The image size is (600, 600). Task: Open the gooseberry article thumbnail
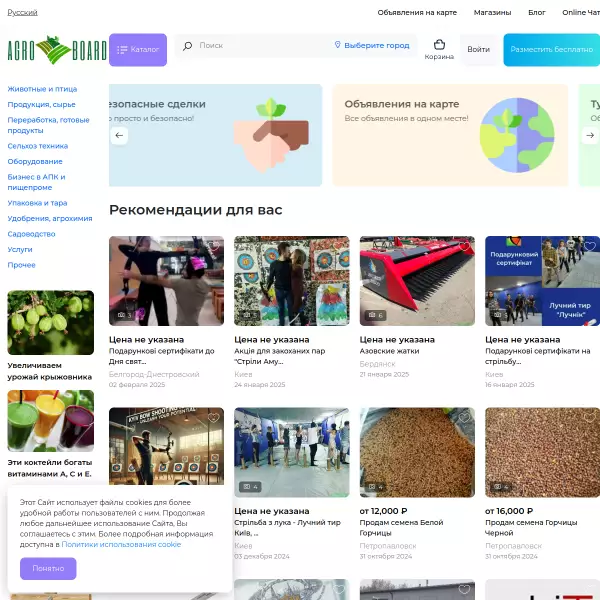pyautogui.click(x=51, y=323)
